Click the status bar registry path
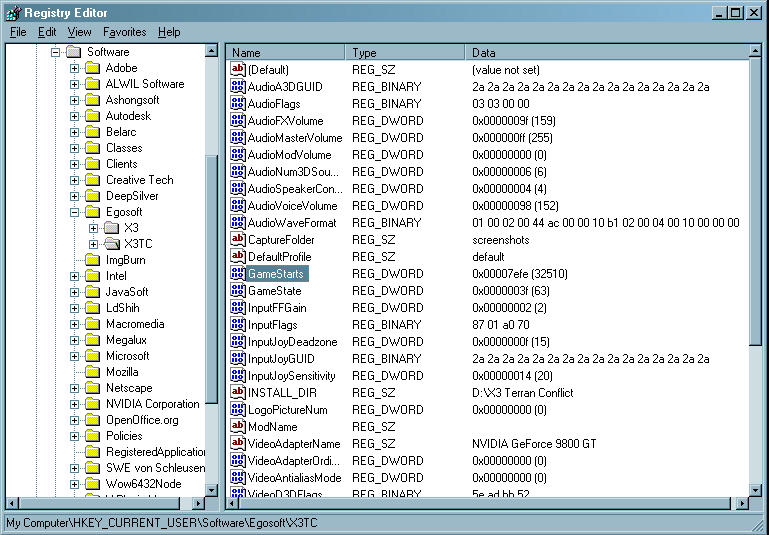The height and width of the screenshot is (535, 769). click(x=162, y=523)
